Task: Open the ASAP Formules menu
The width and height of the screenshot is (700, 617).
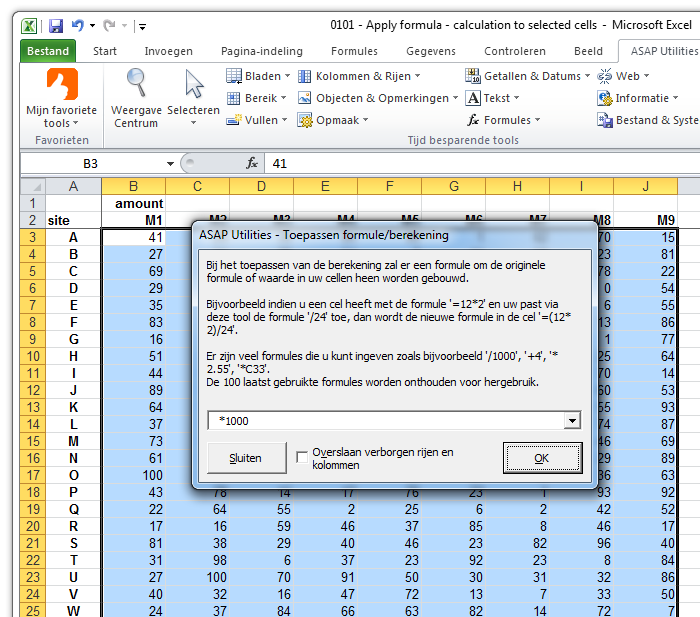Action: 503,120
